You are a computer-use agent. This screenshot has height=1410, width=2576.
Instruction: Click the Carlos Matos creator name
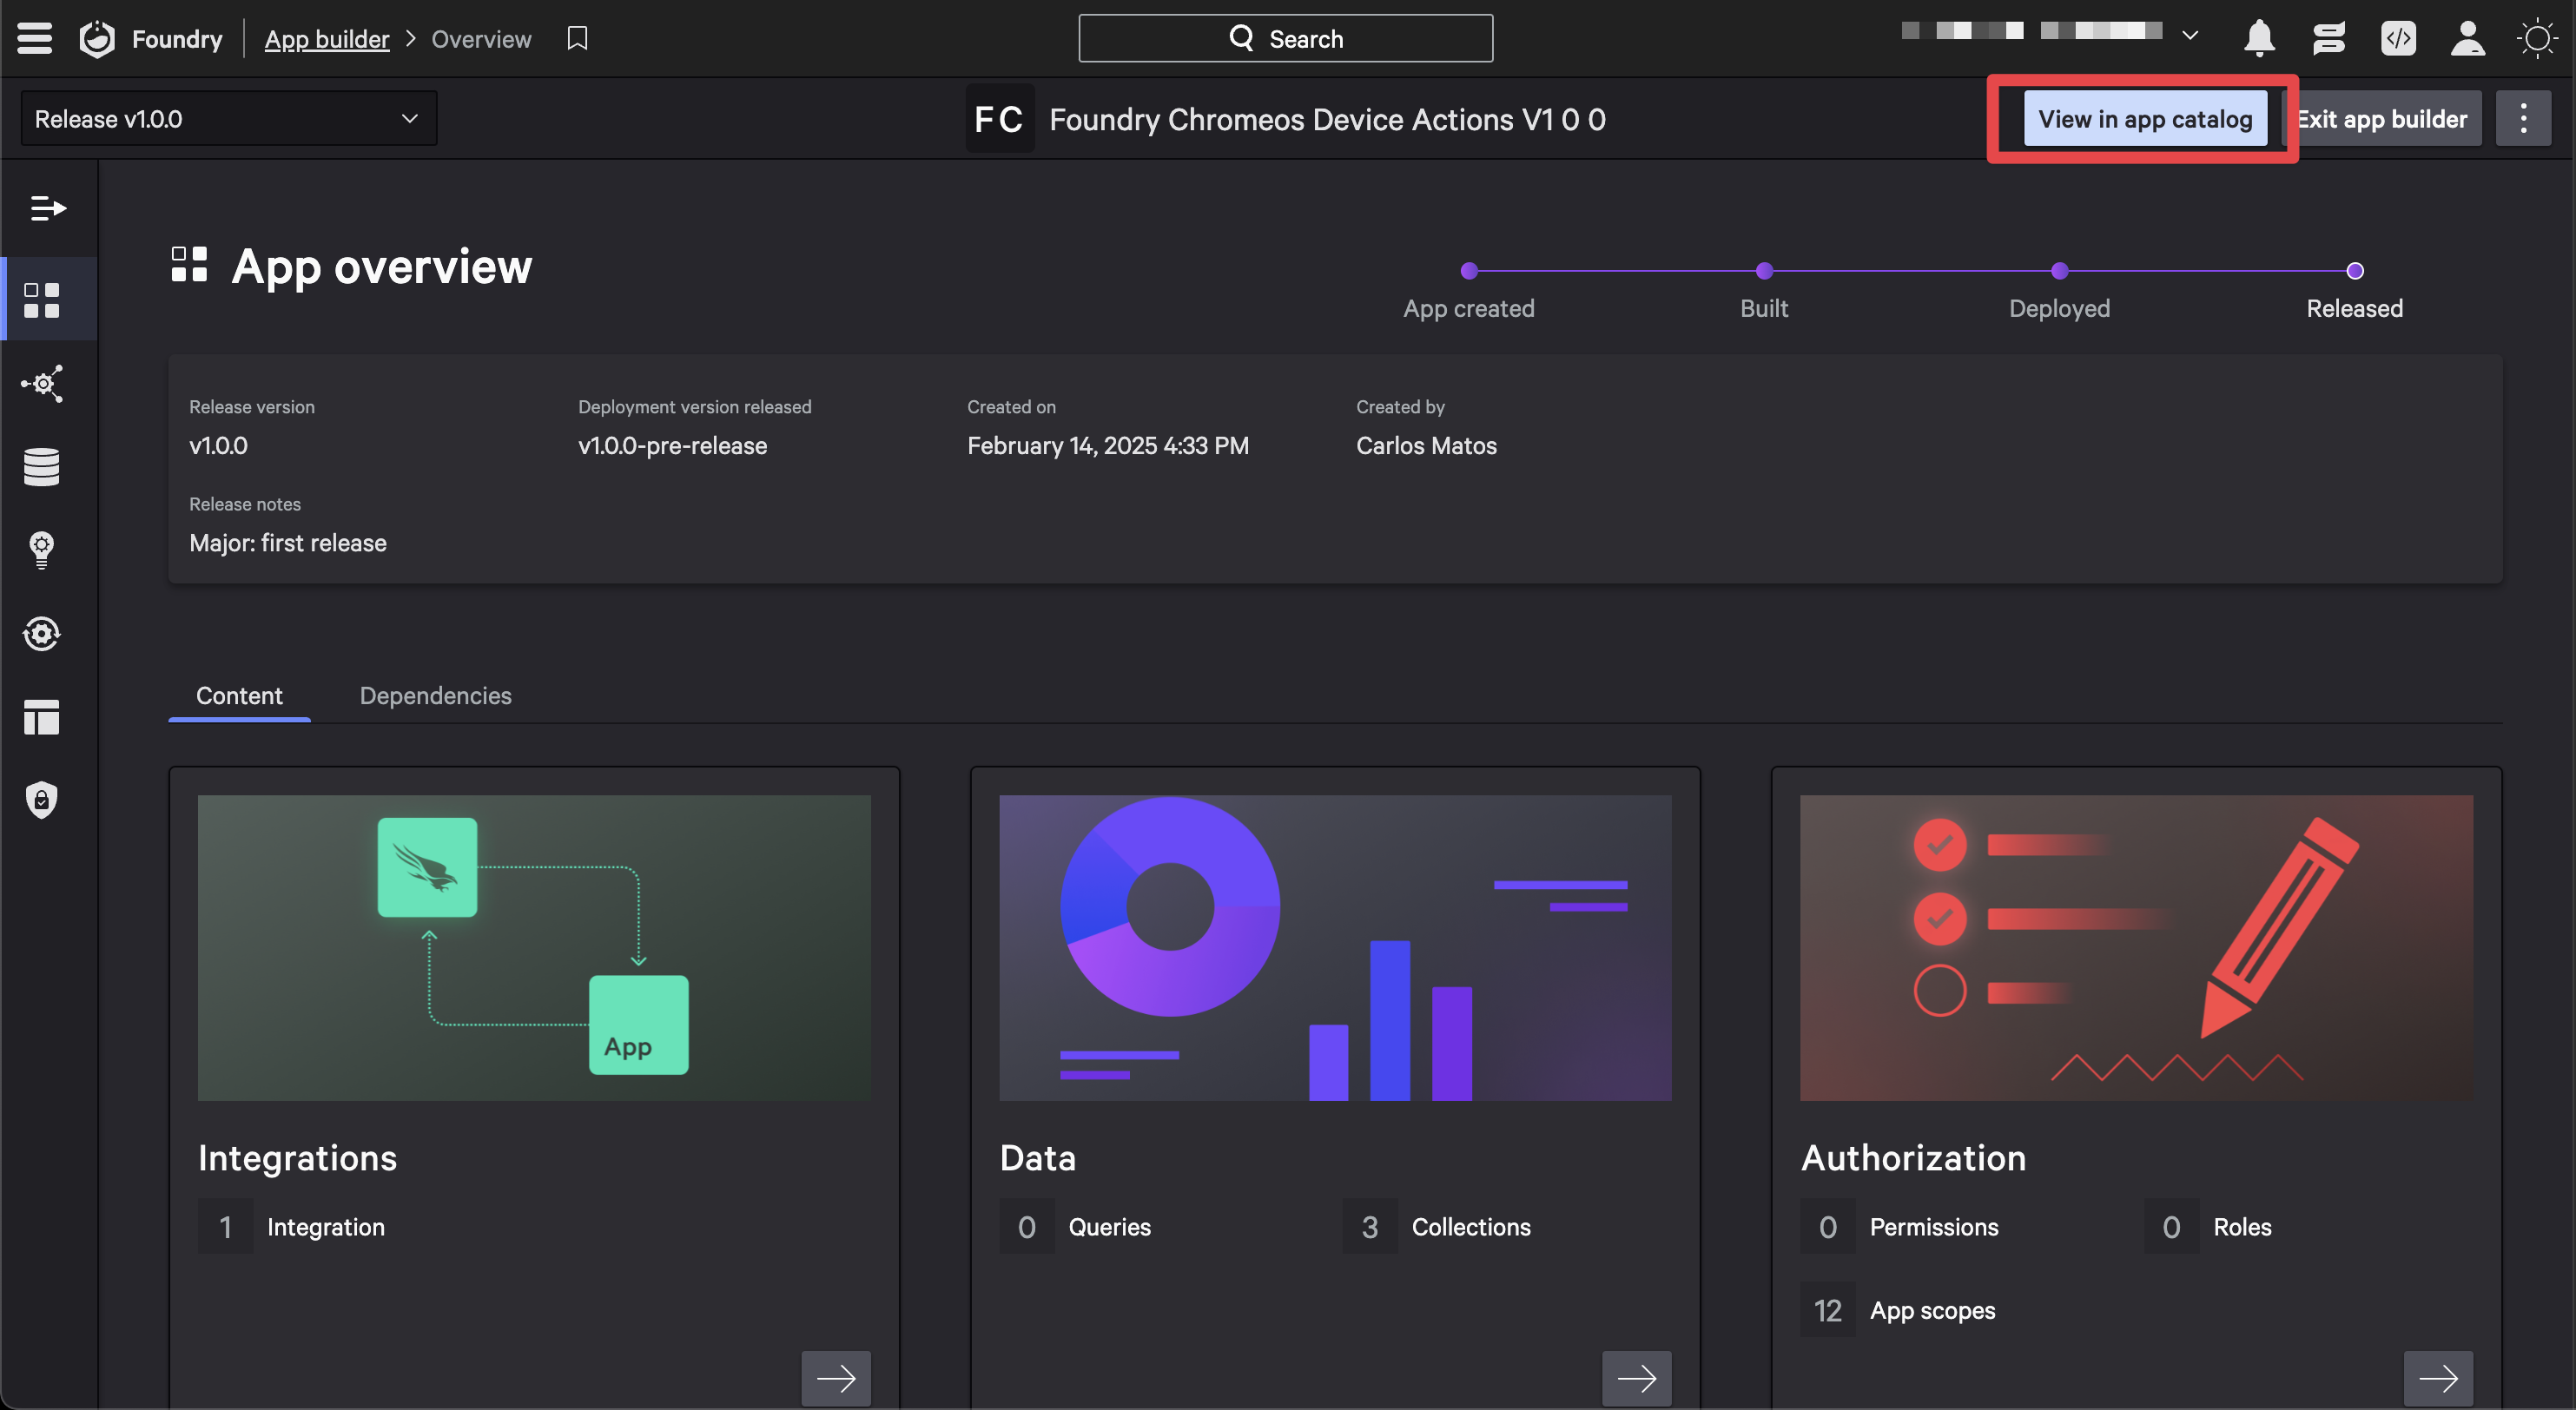[1426, 445]
